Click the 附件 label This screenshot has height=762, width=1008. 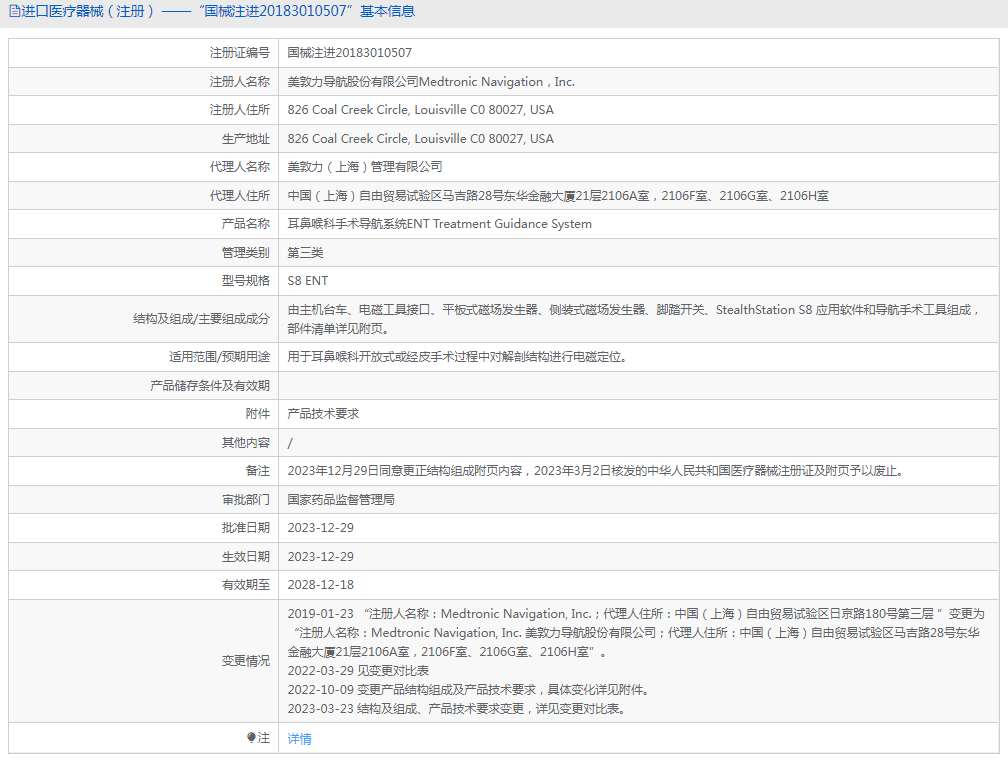point(258,414)
